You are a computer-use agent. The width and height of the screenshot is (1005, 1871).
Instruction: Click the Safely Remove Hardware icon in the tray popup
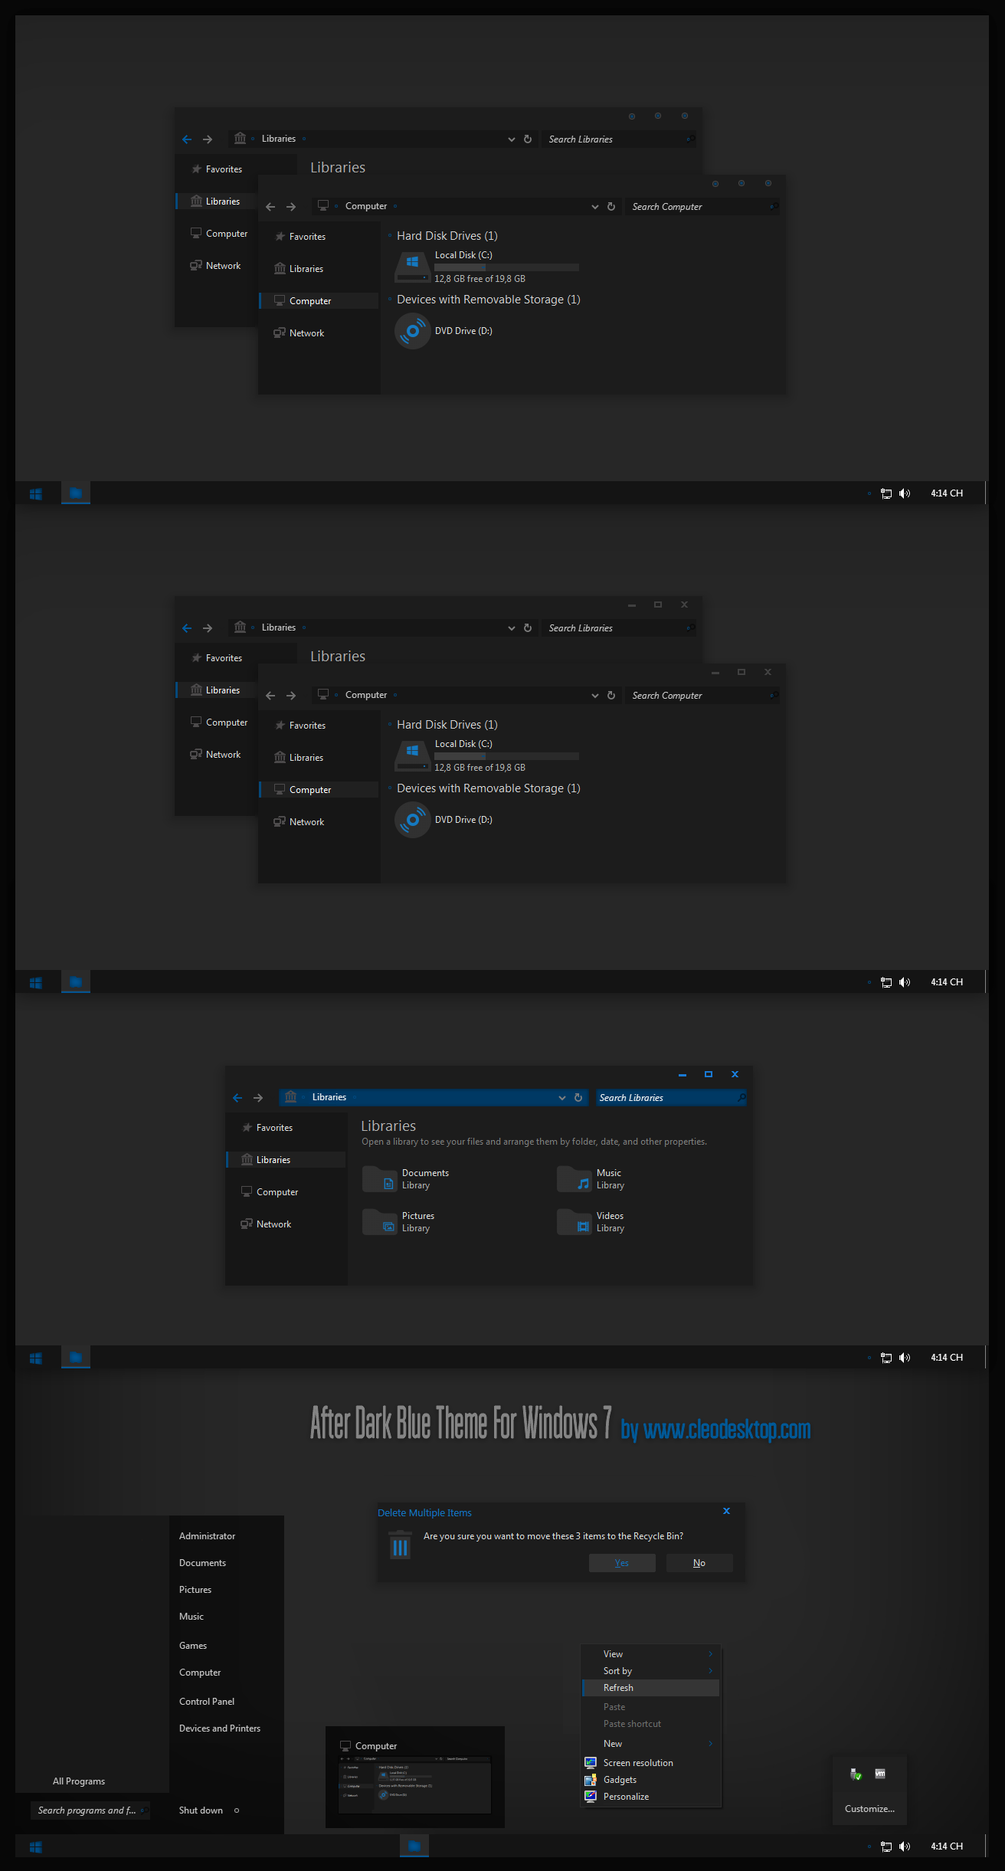(x=855, y=1774)
